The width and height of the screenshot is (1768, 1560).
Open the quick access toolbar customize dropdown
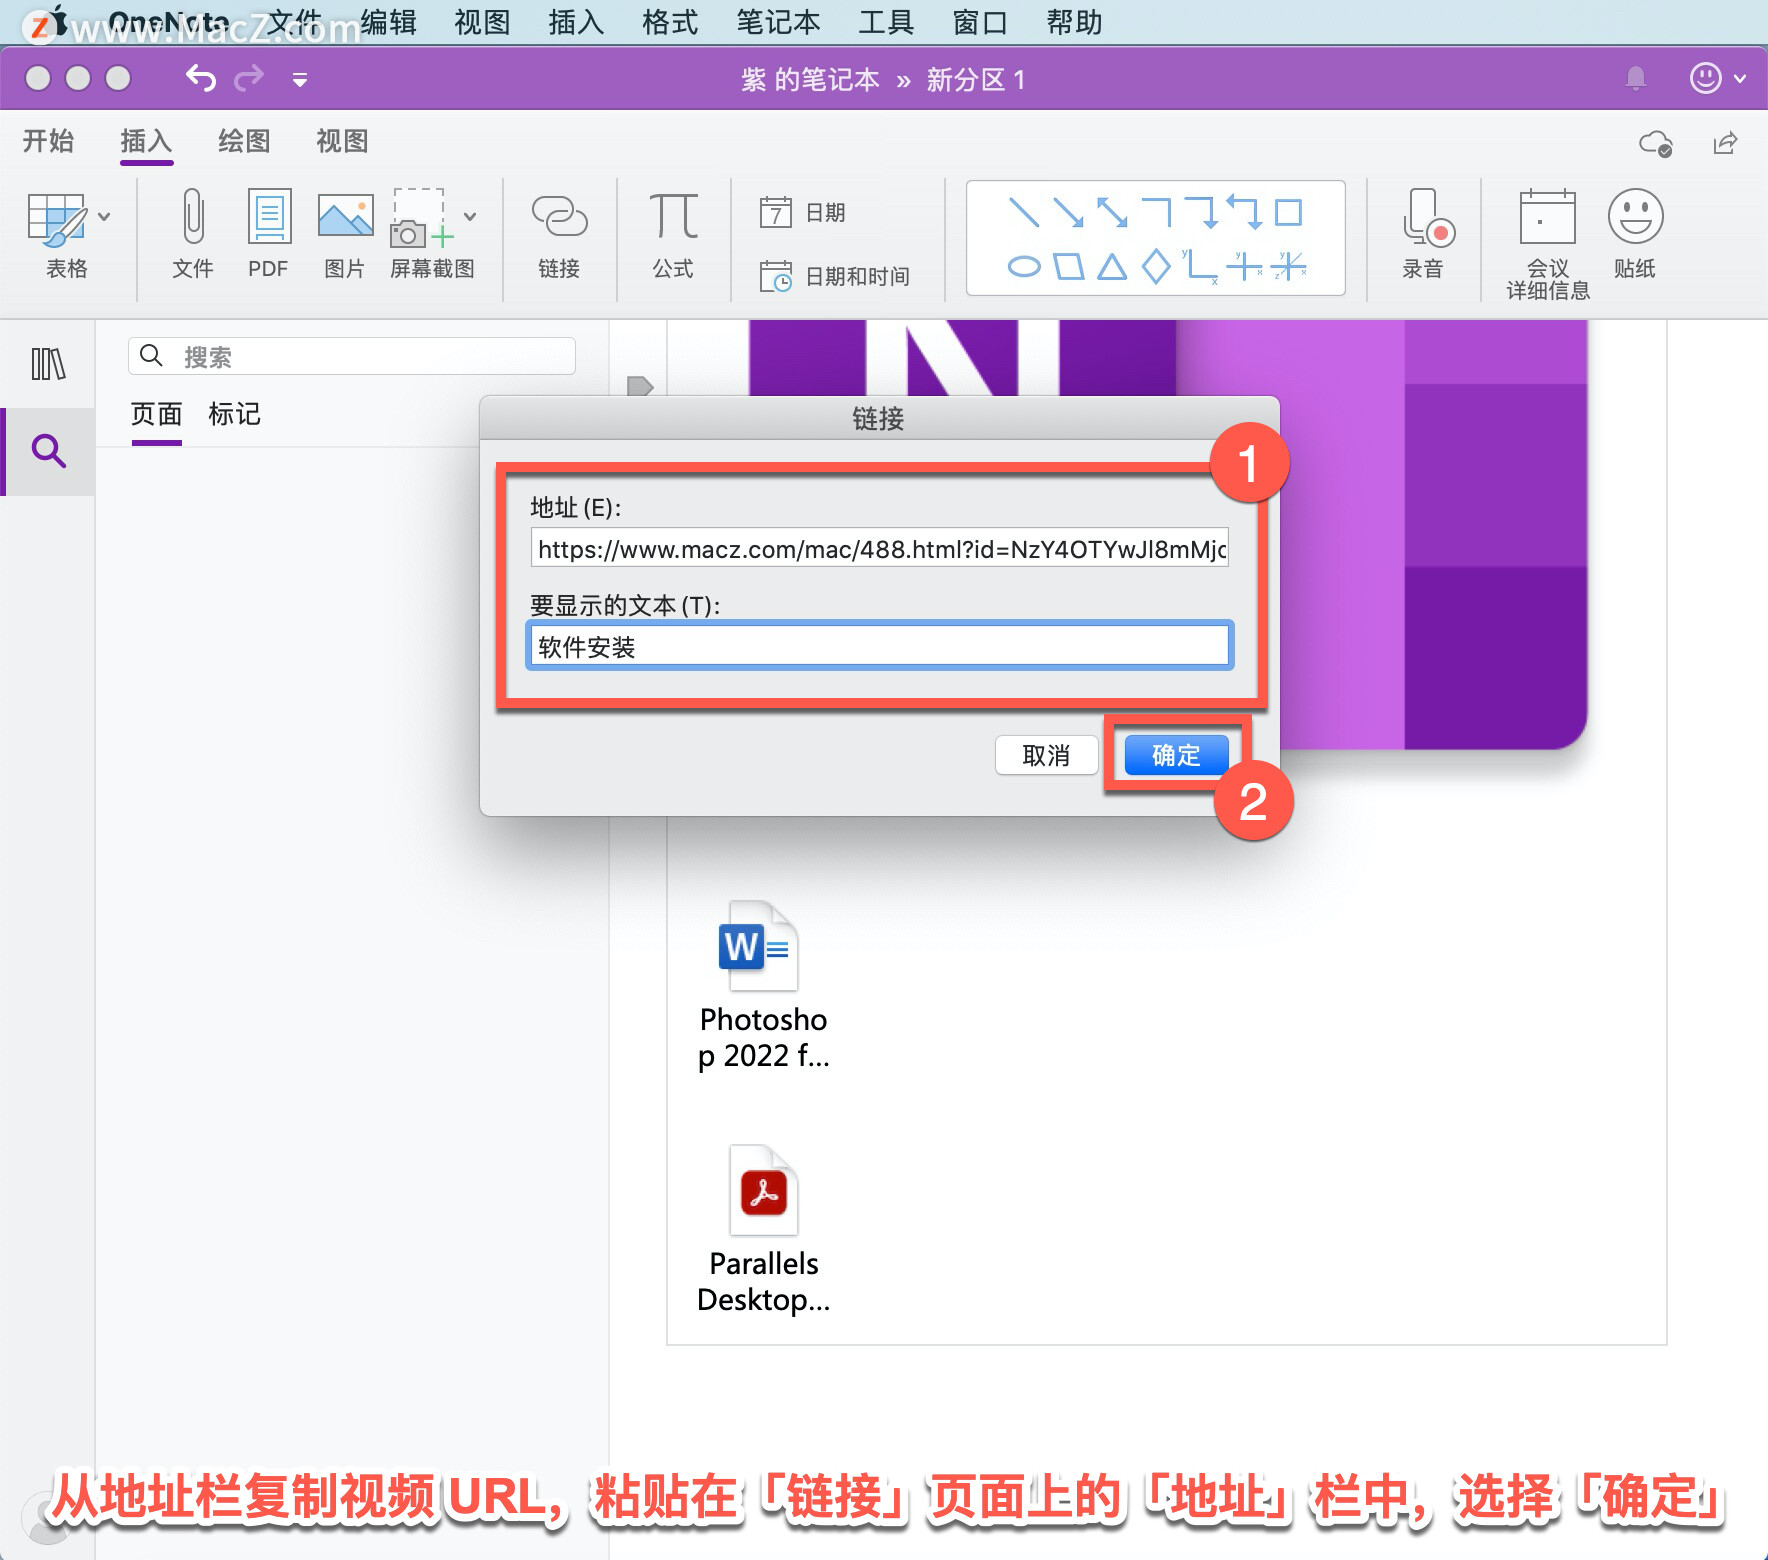pos(299,79)
